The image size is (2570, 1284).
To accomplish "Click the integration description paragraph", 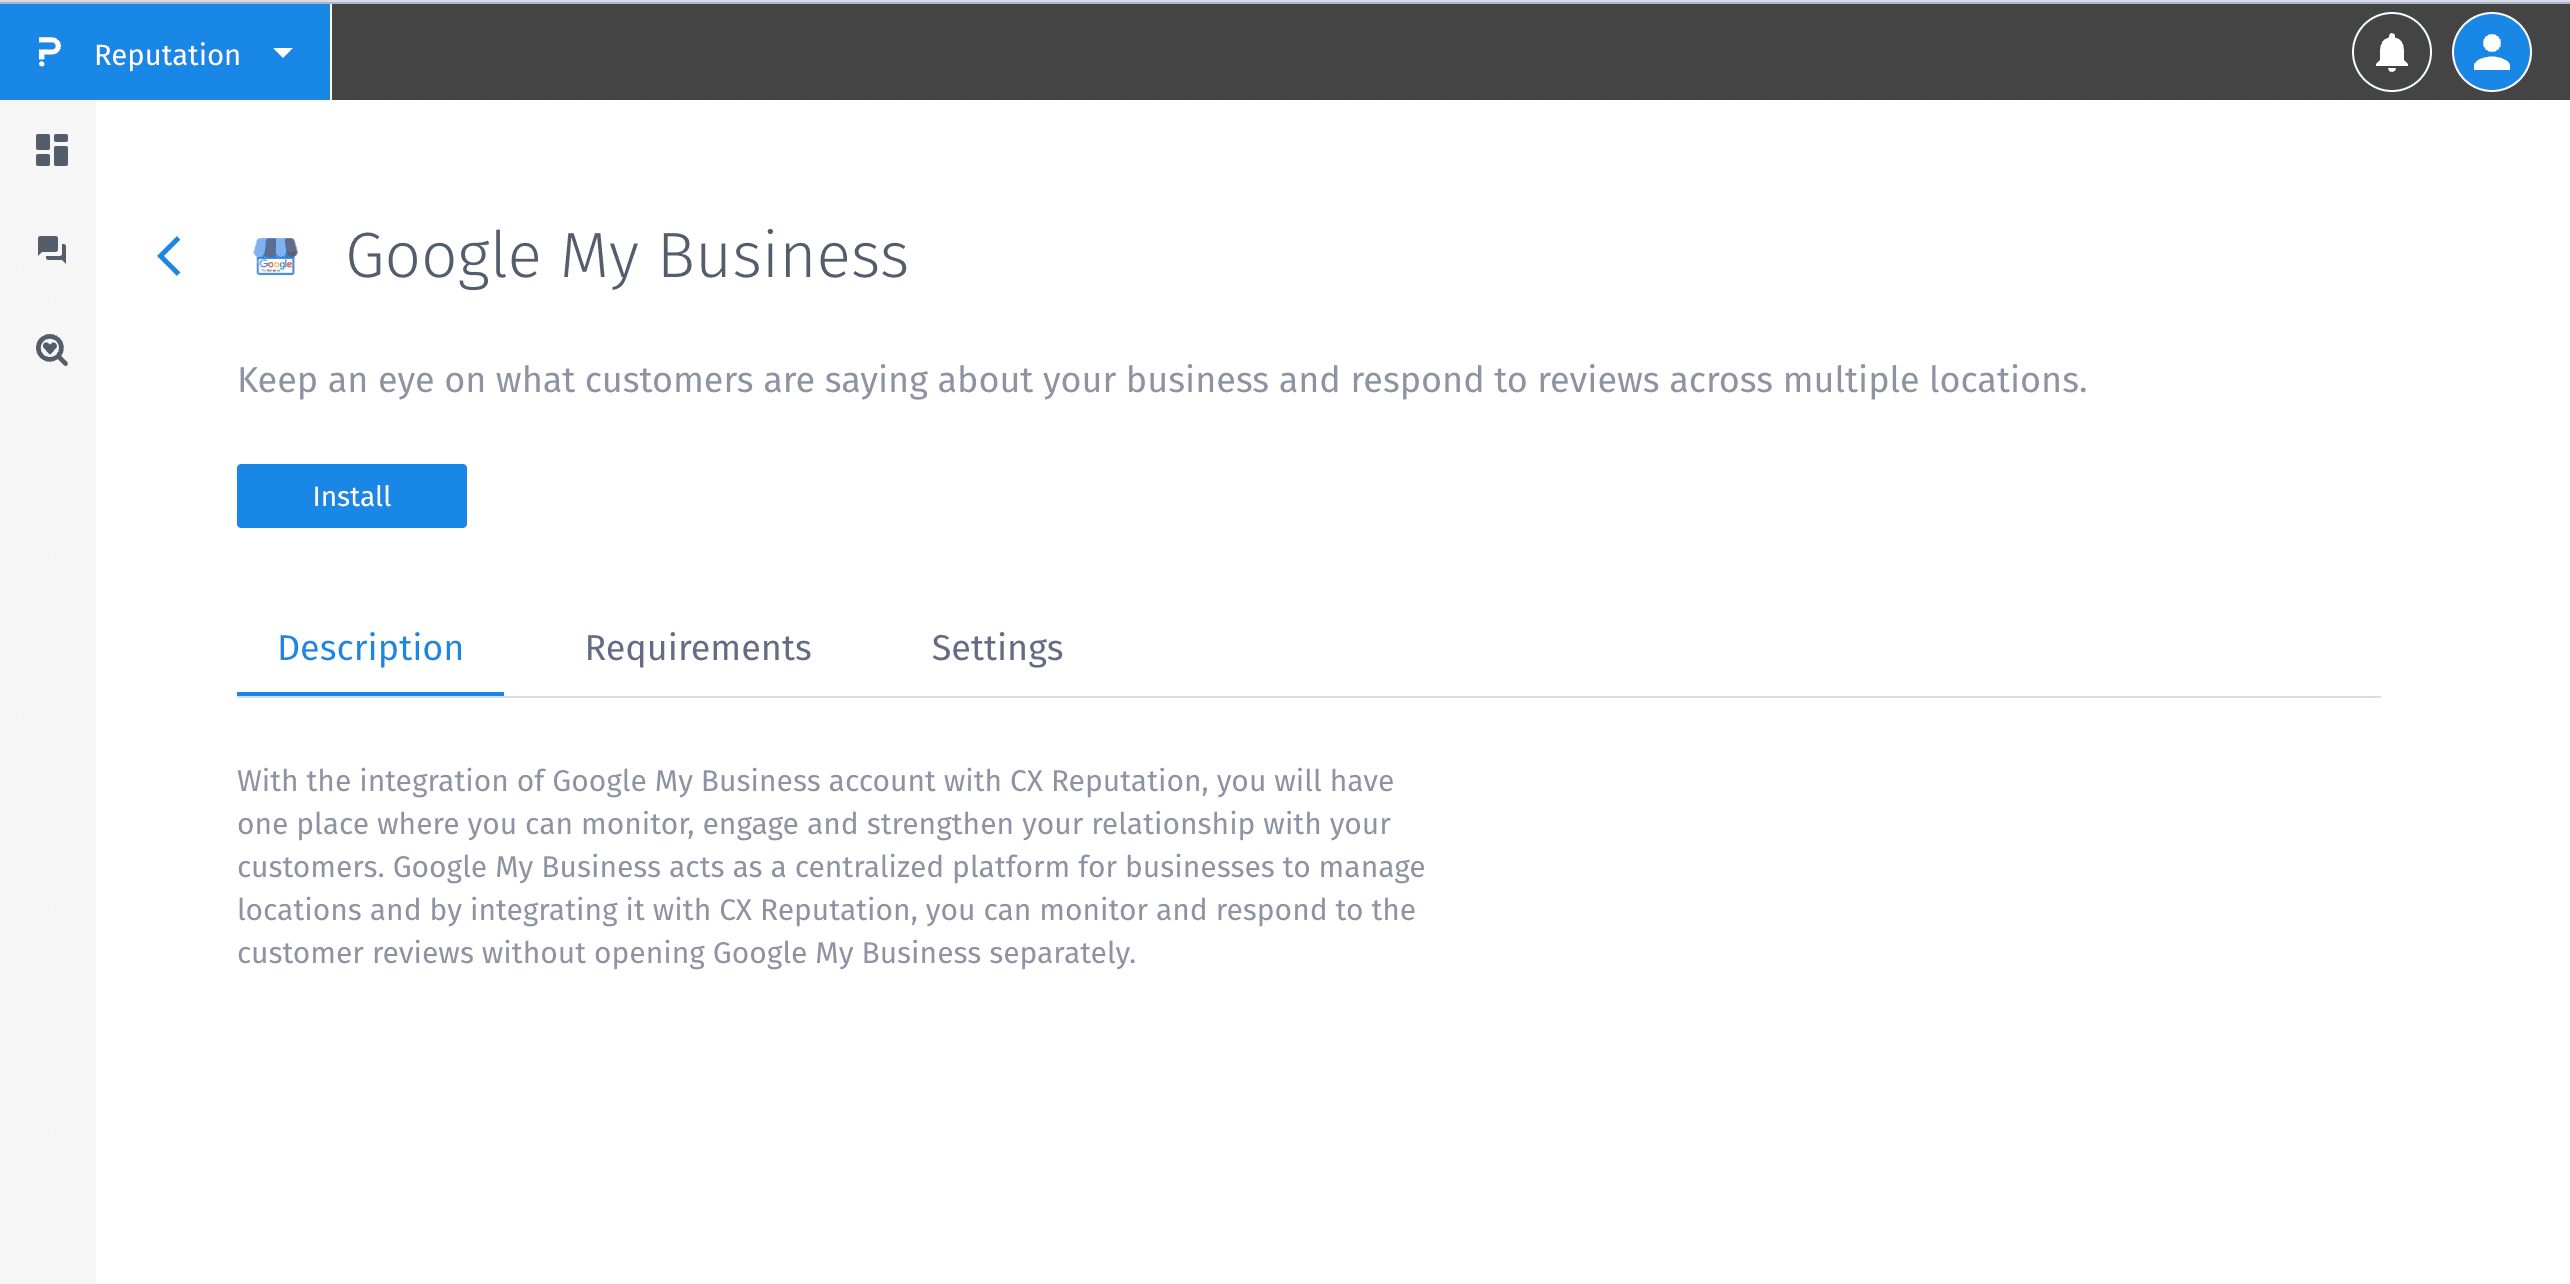I will [830, 866].
